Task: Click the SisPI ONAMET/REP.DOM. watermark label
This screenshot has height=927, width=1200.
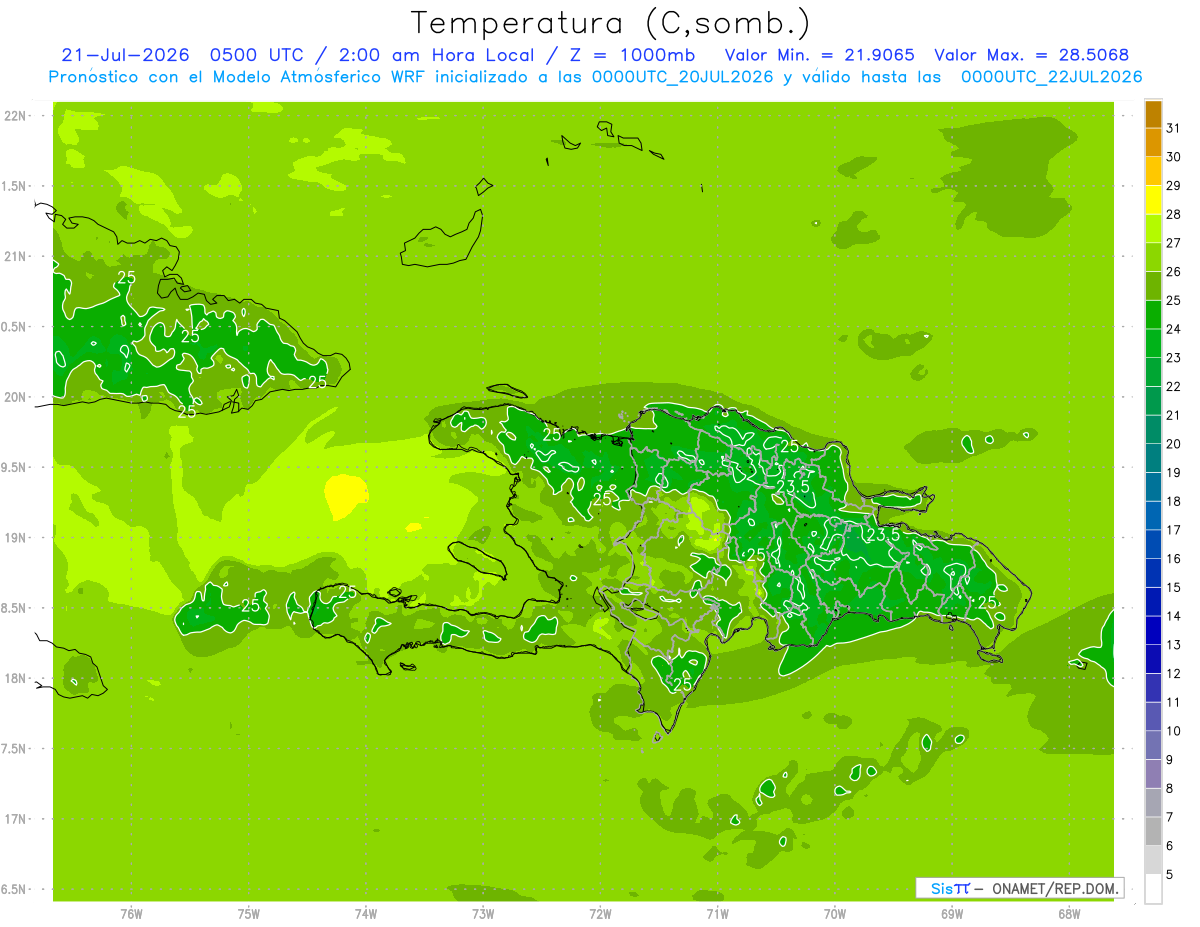Action: [1019, 888]
